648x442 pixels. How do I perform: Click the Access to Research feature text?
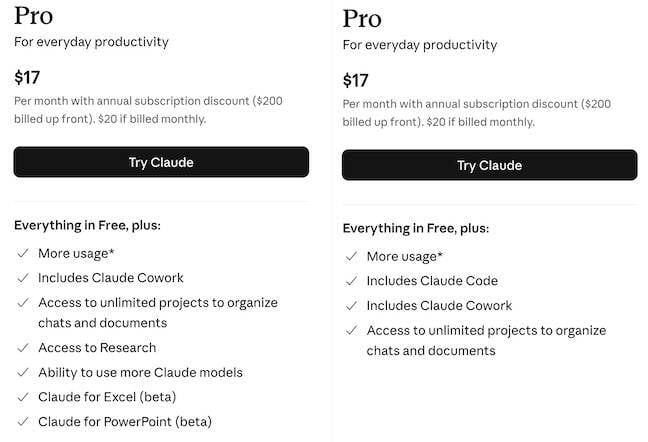click(97, 348)
